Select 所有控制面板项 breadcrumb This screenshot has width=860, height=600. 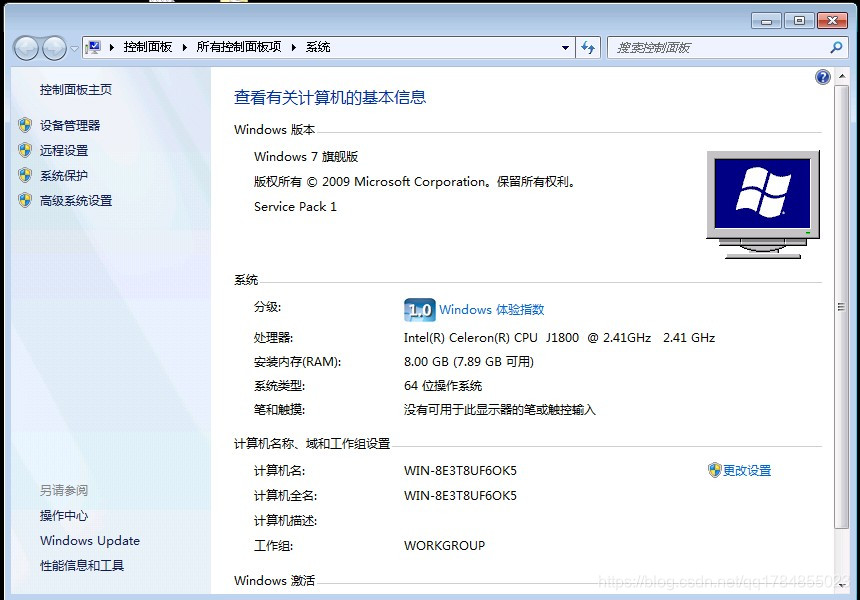(x=239, y=47)
